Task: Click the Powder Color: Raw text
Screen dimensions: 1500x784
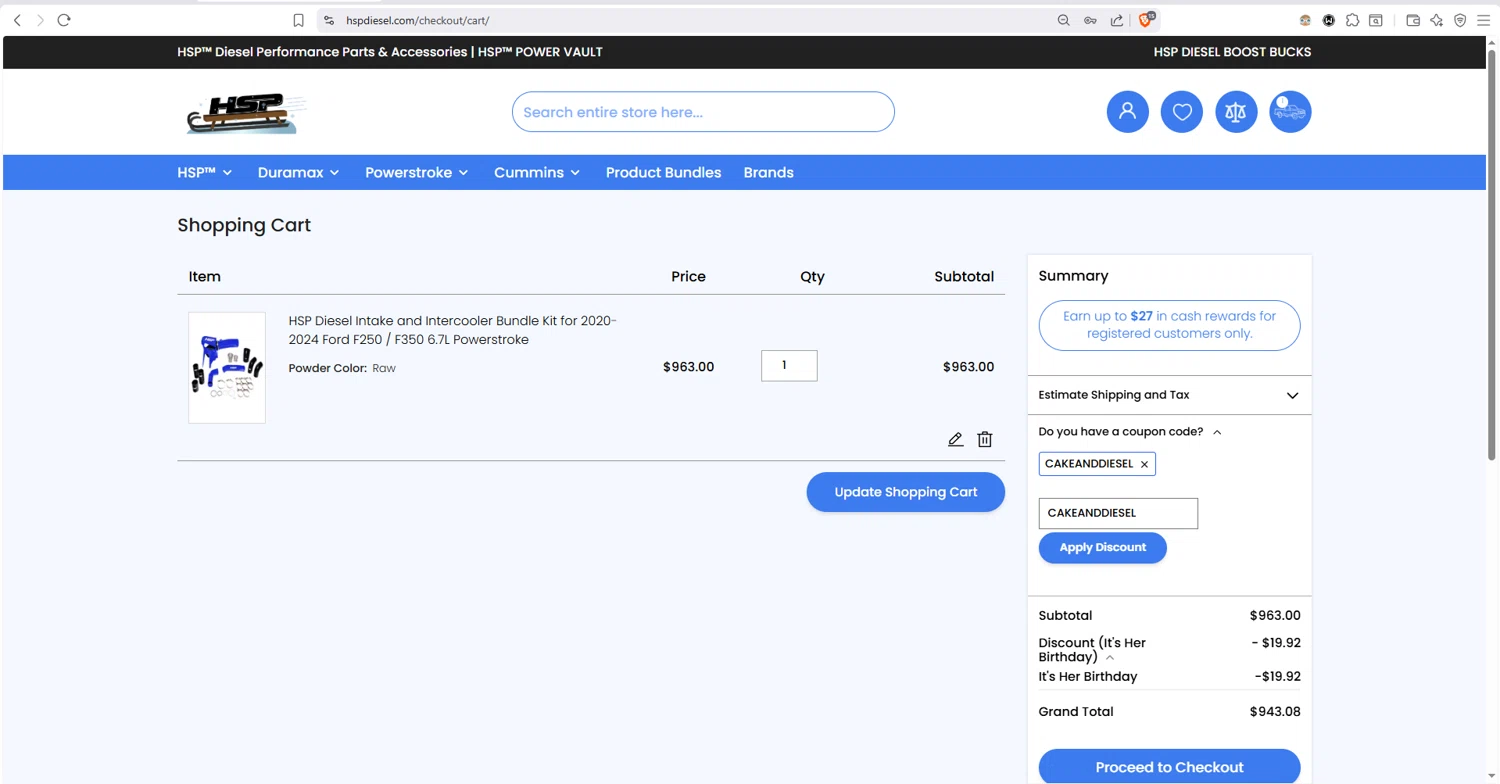Action: [342, 368]
